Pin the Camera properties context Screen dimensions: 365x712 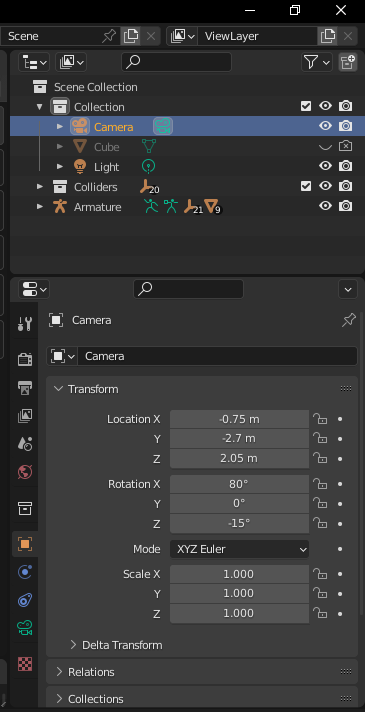[x=348, y=321]
